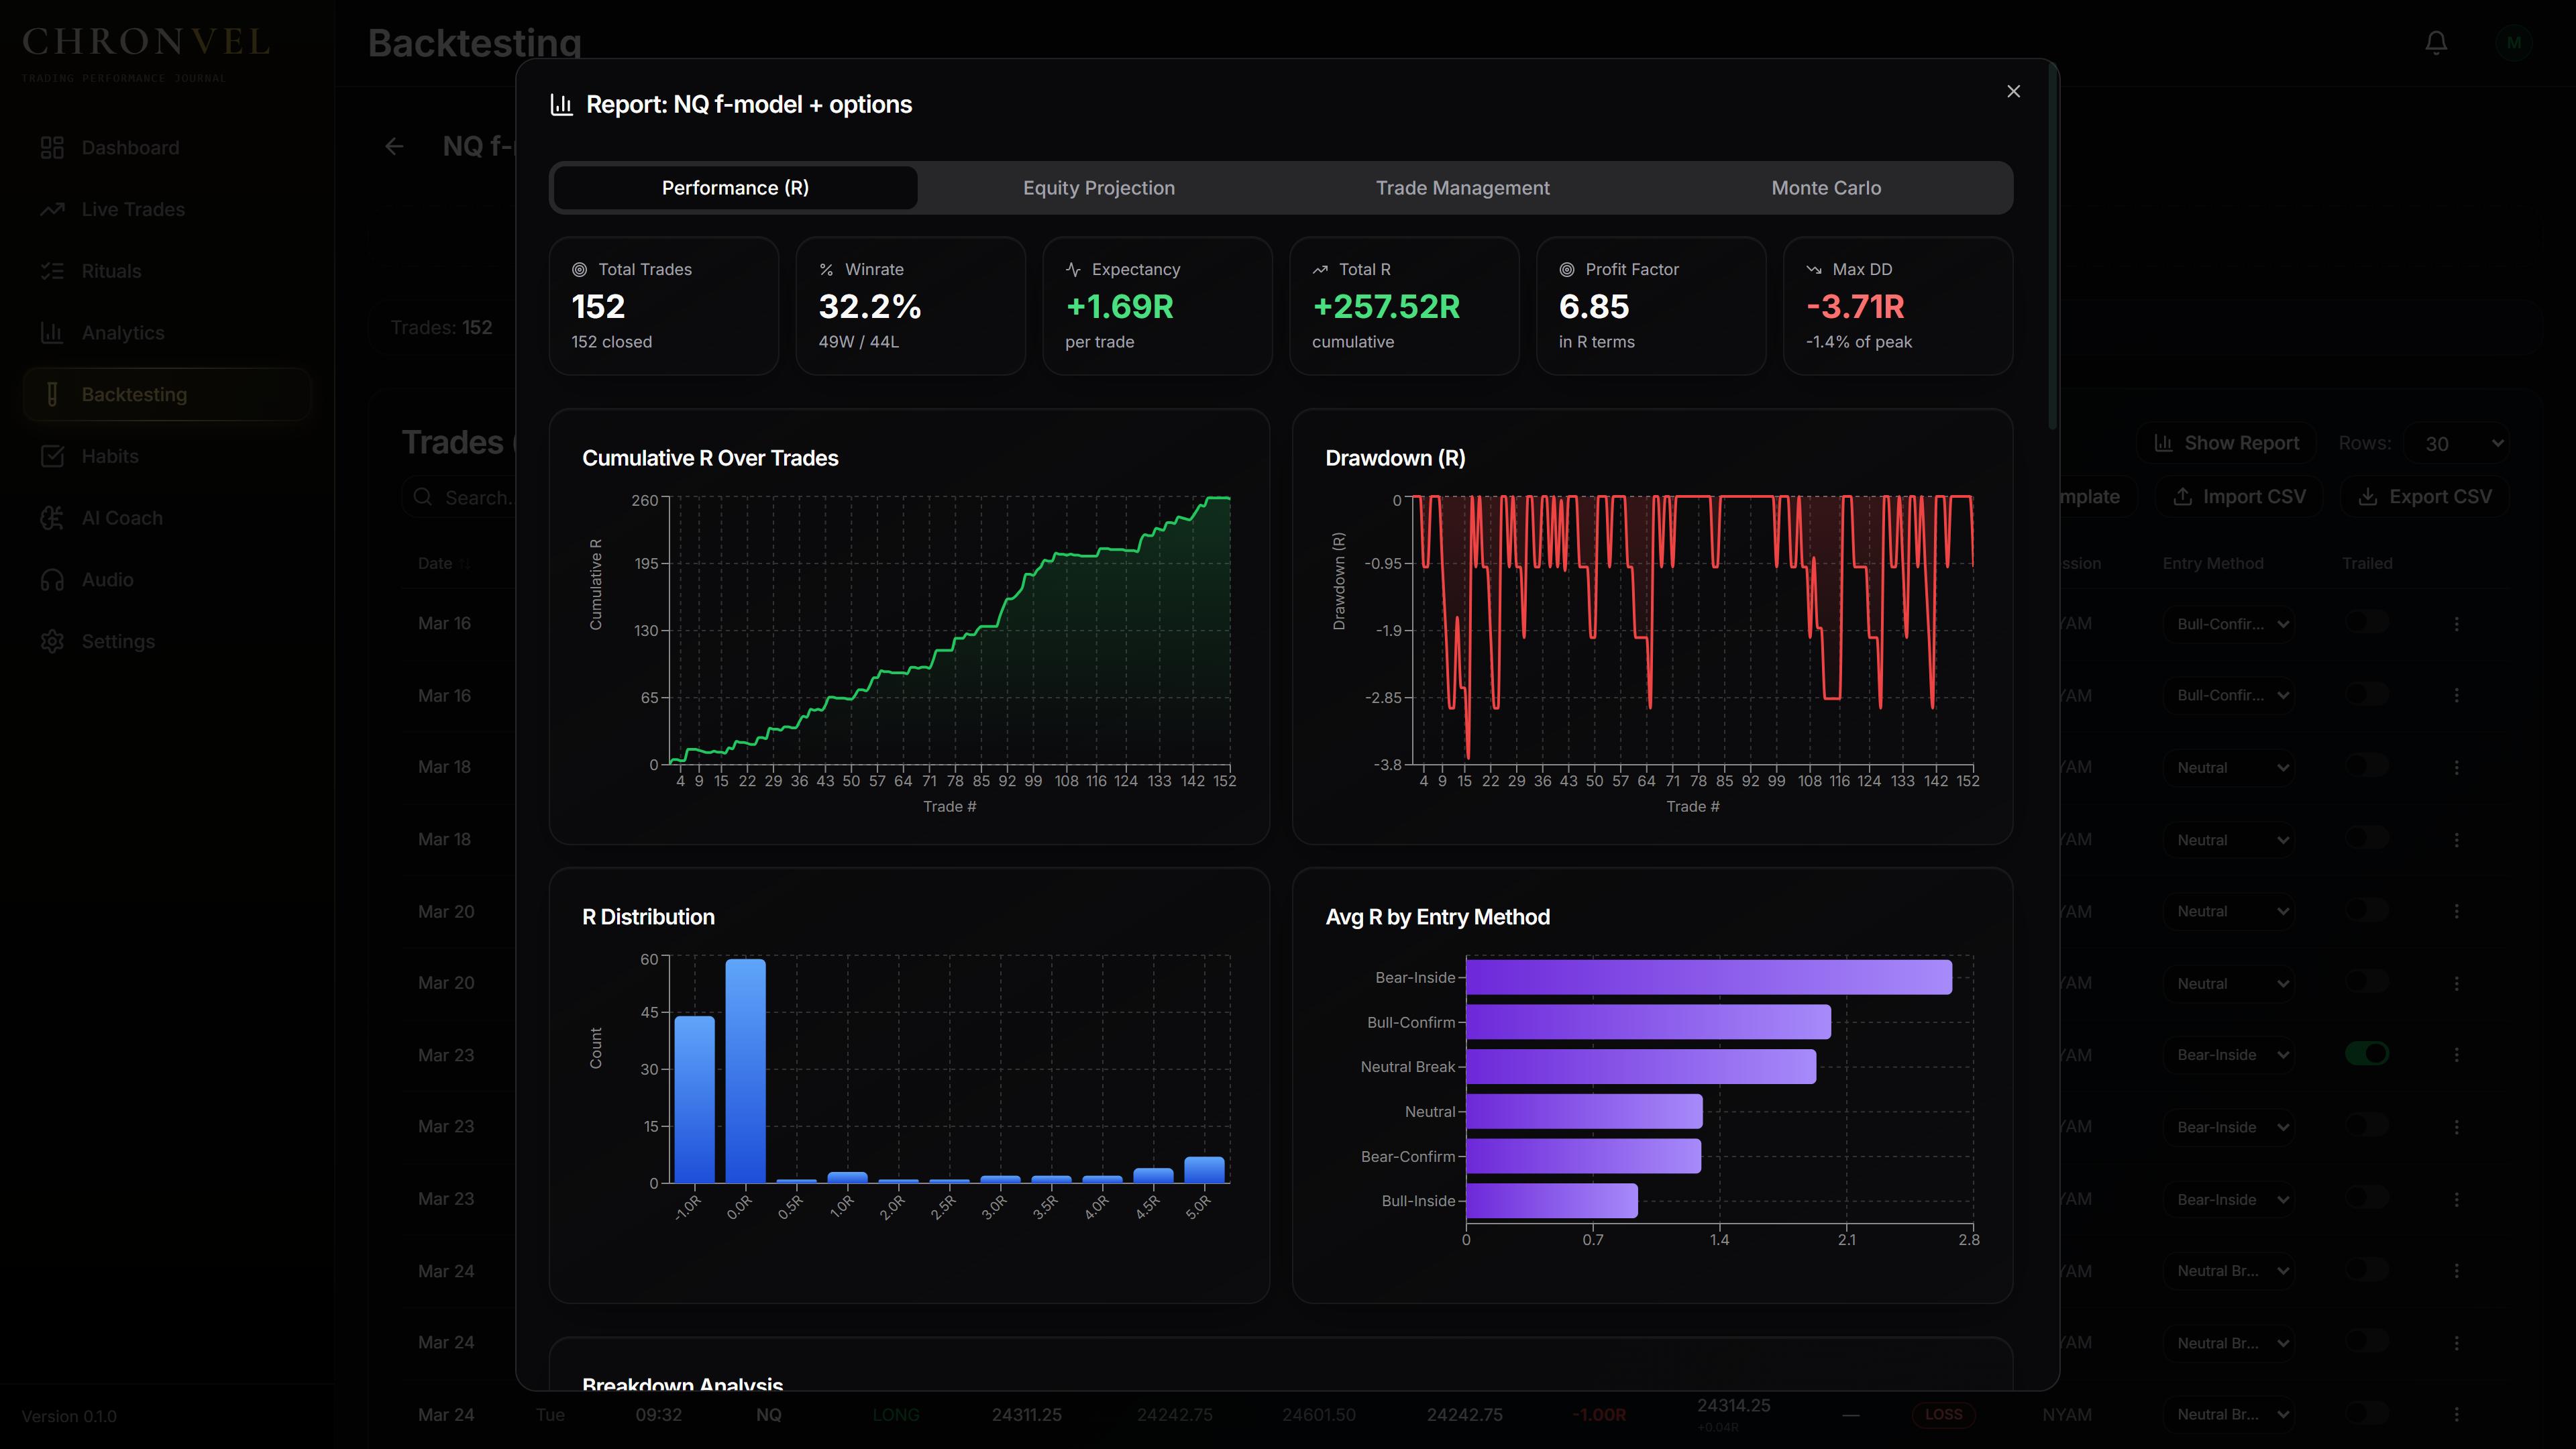Screen dimensions: 2576x1449
Task: Click the Analytics bar chart icon
Action: point(52,333)
